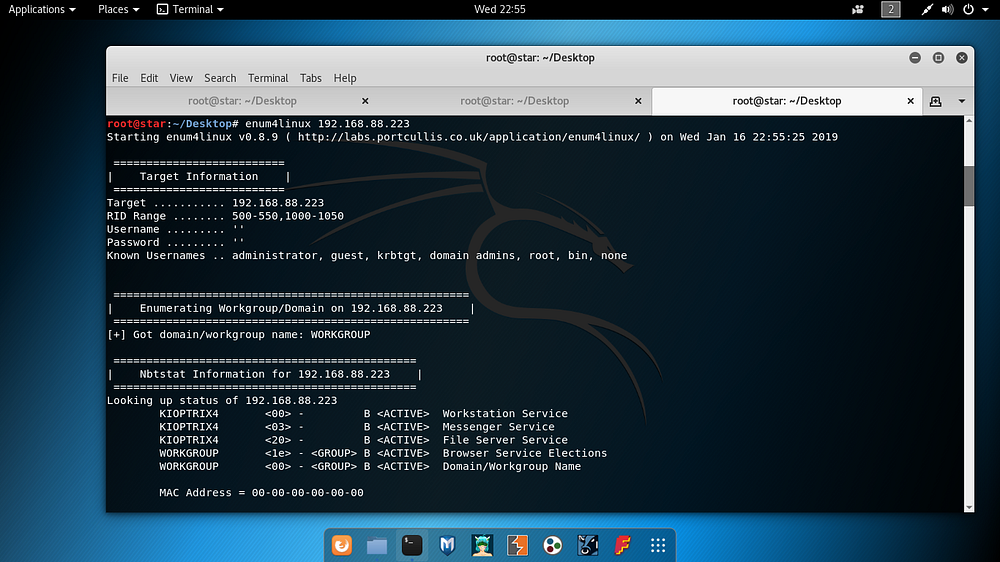Click the scrollbar up arrow
The height and width of the screenshot is (562, 1000).
969,121
